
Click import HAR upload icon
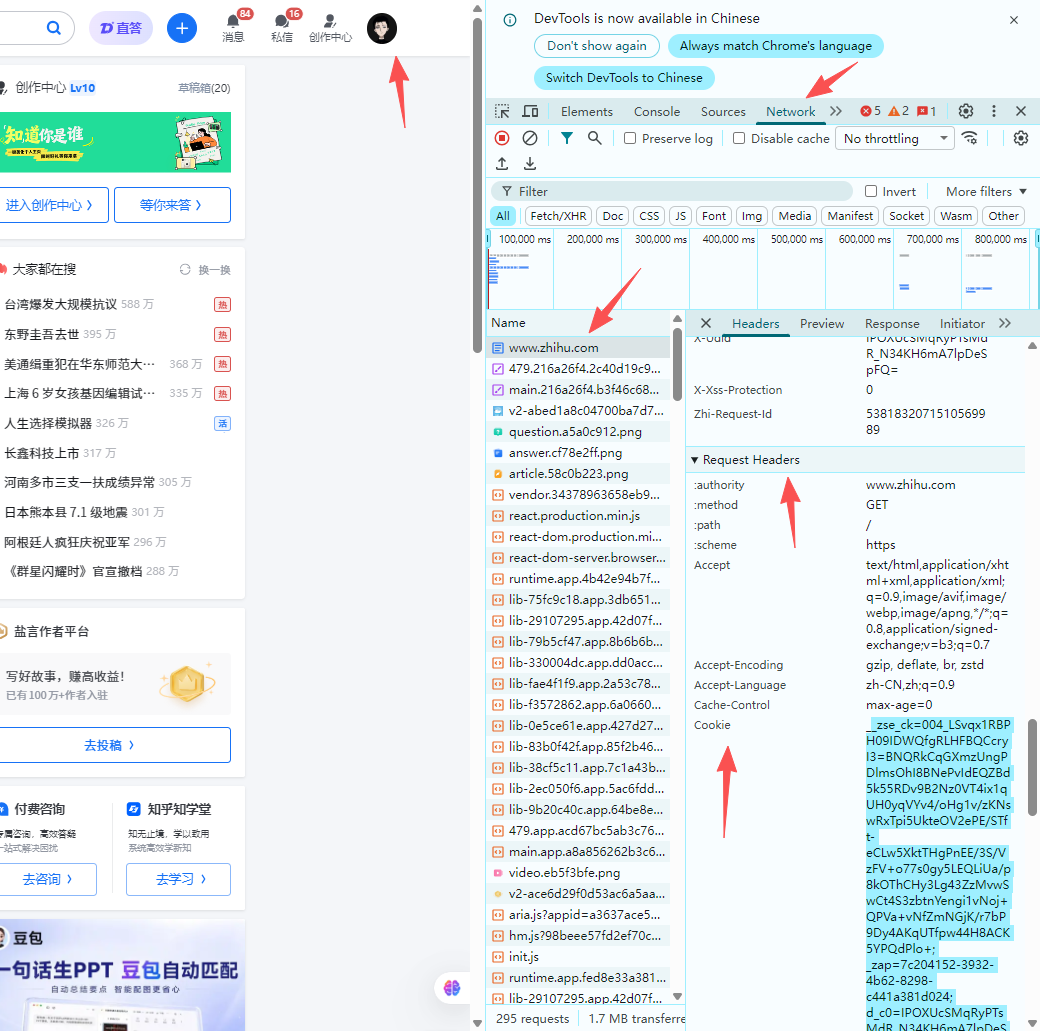click(x=502, y=163)
